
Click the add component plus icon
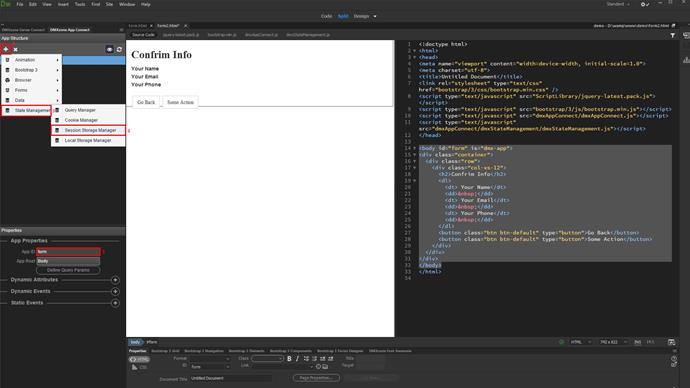pyautogui.click(x=6, y=49)
